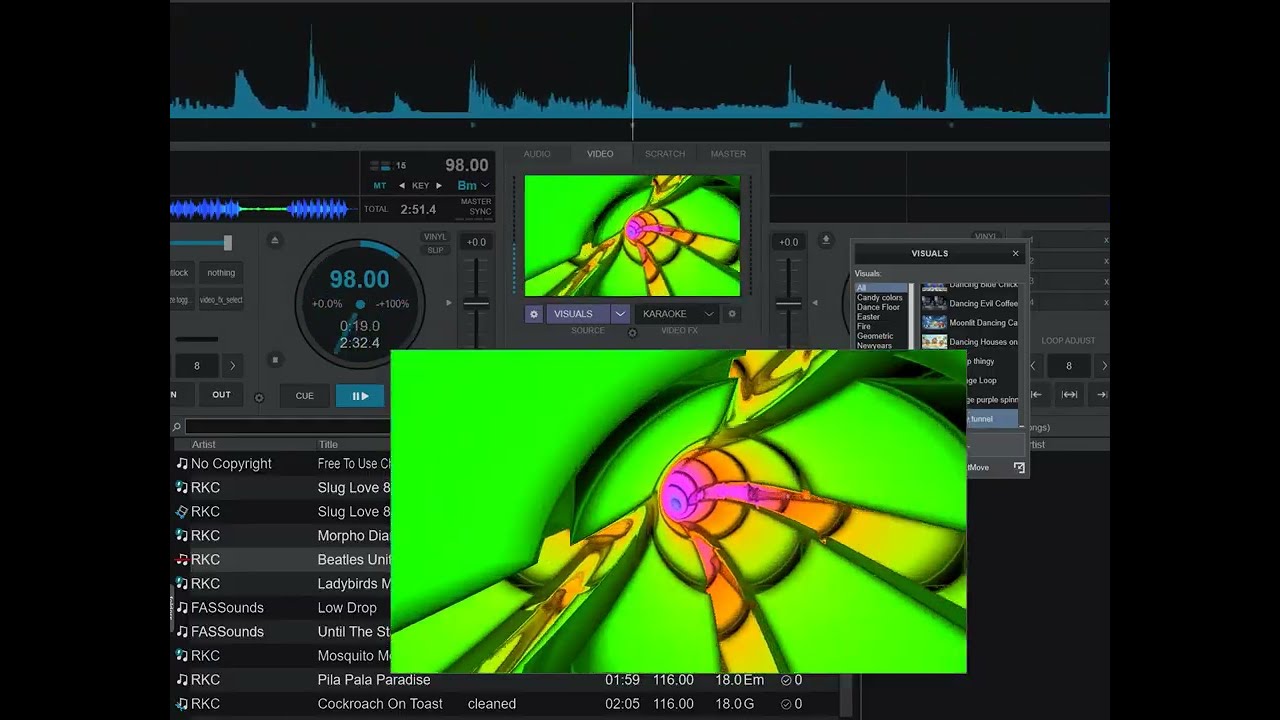
Task: Select 'Moonlit Dancing' visual thumbnail
Action: [934, 323]
